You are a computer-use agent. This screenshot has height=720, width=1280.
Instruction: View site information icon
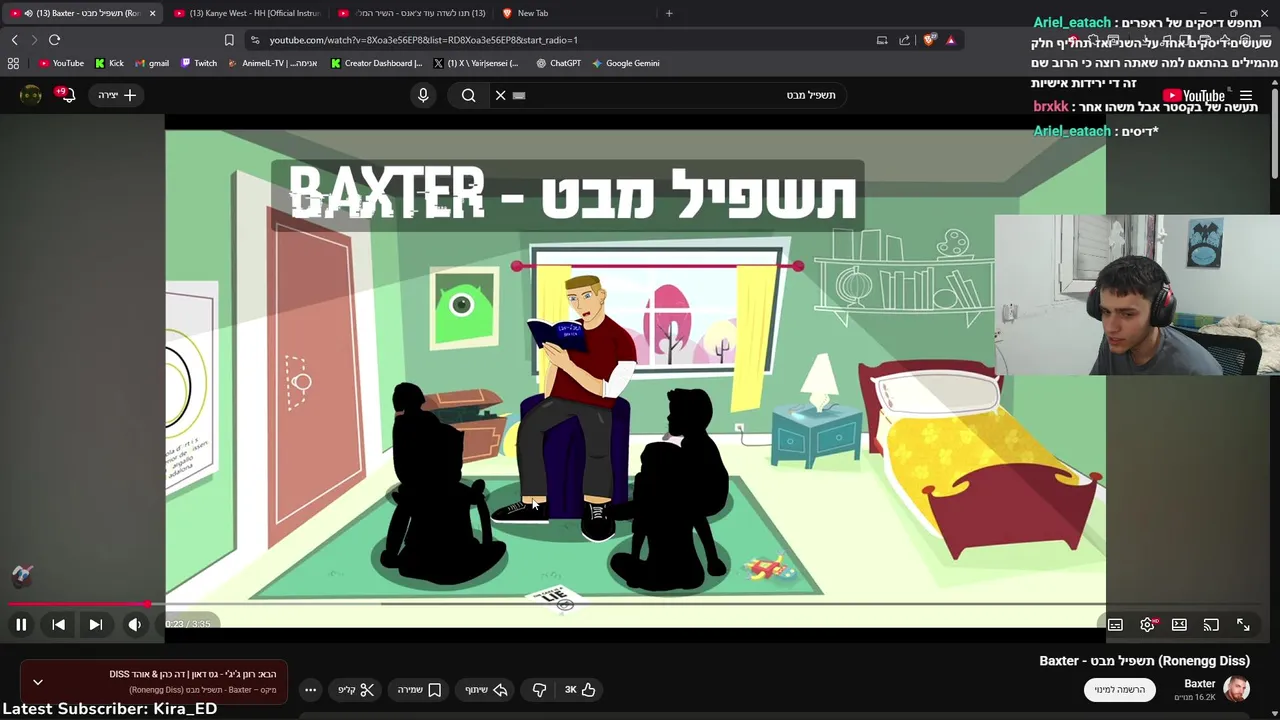[x=256, y=40]
